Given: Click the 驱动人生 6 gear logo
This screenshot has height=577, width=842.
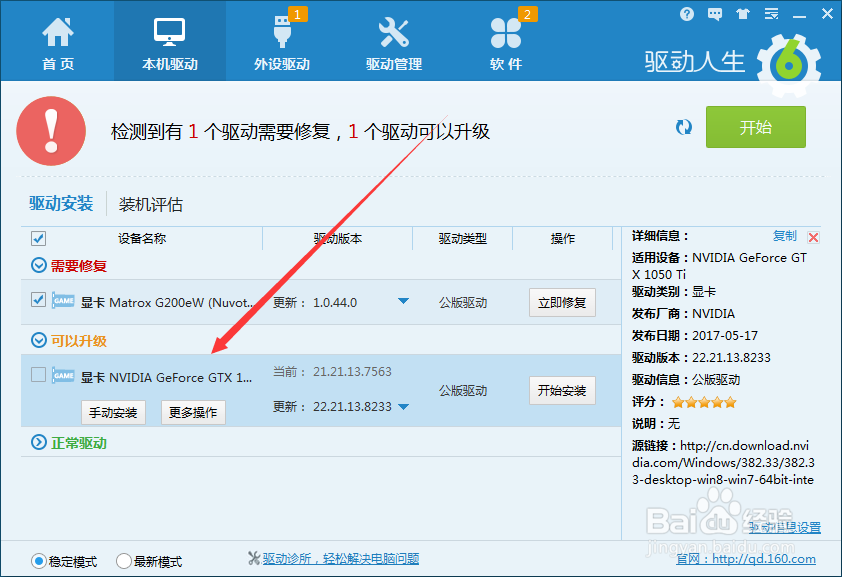Looking at the screenshot, I should point(788,65).
